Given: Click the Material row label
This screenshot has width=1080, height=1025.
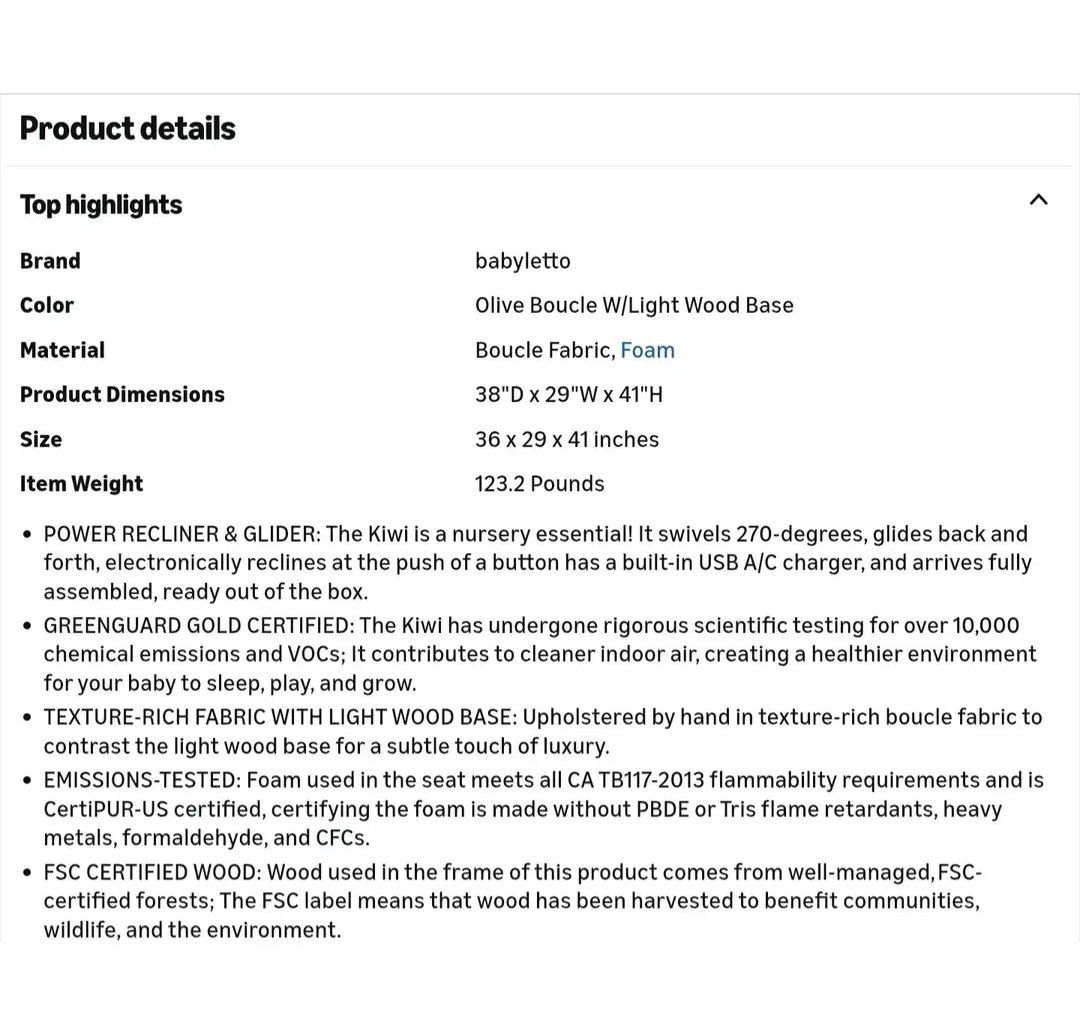Looking at the screenshot, I should [x=62, y=350].
